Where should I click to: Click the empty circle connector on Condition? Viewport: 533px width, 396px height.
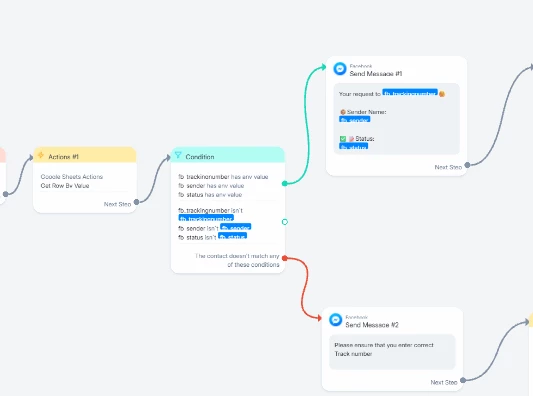tap(285, 222)
